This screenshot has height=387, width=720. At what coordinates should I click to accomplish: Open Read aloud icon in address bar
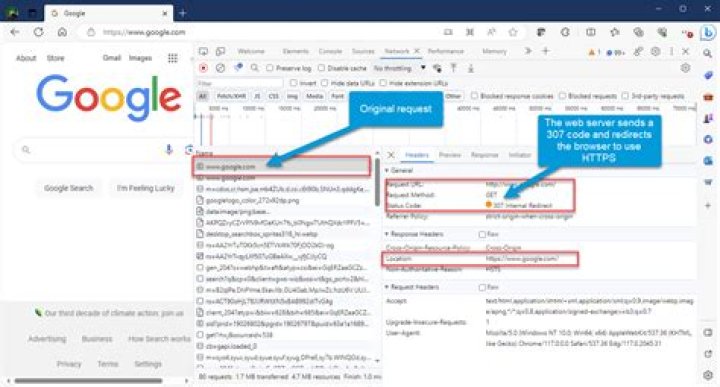pyautogui.click(x=491, y=32)
